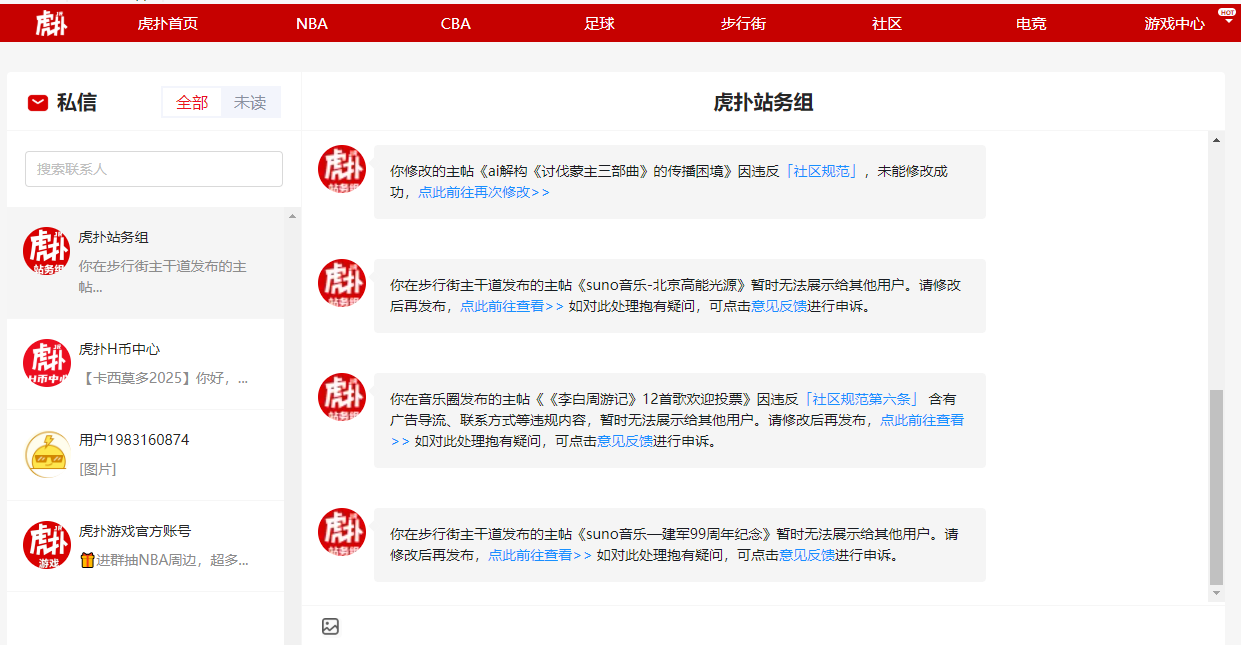
Task: Select the 进群抽NBA周边 preview text
Action: [164, 560]
